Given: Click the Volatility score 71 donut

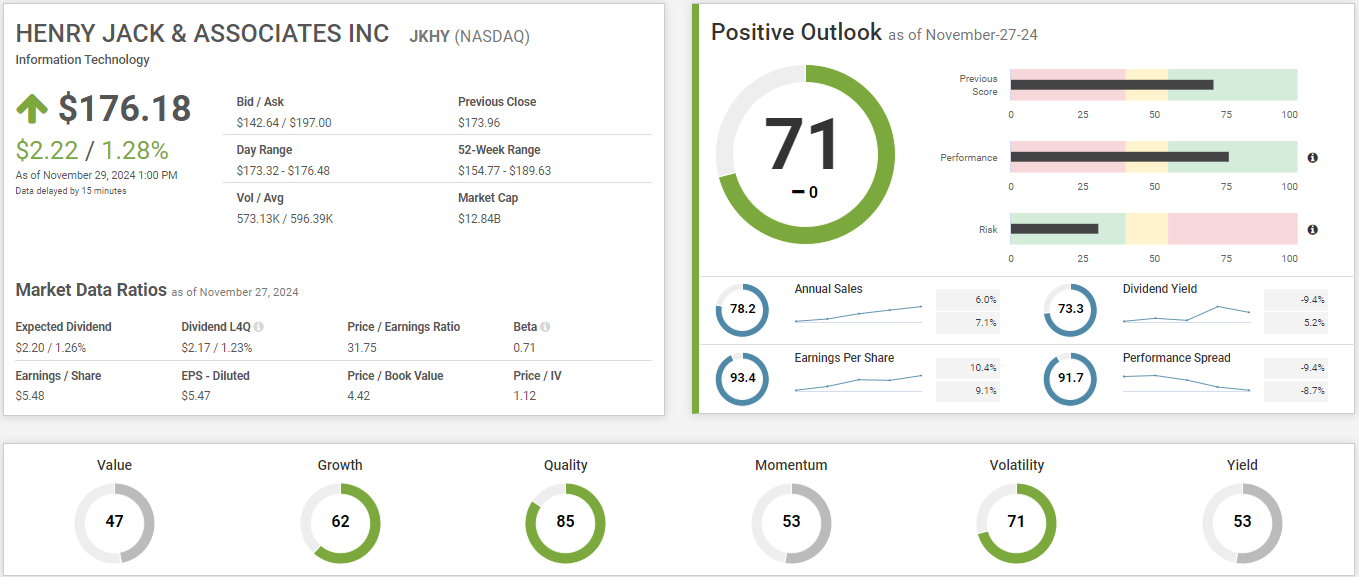Looking at the screenshot, I should 1016,522.
